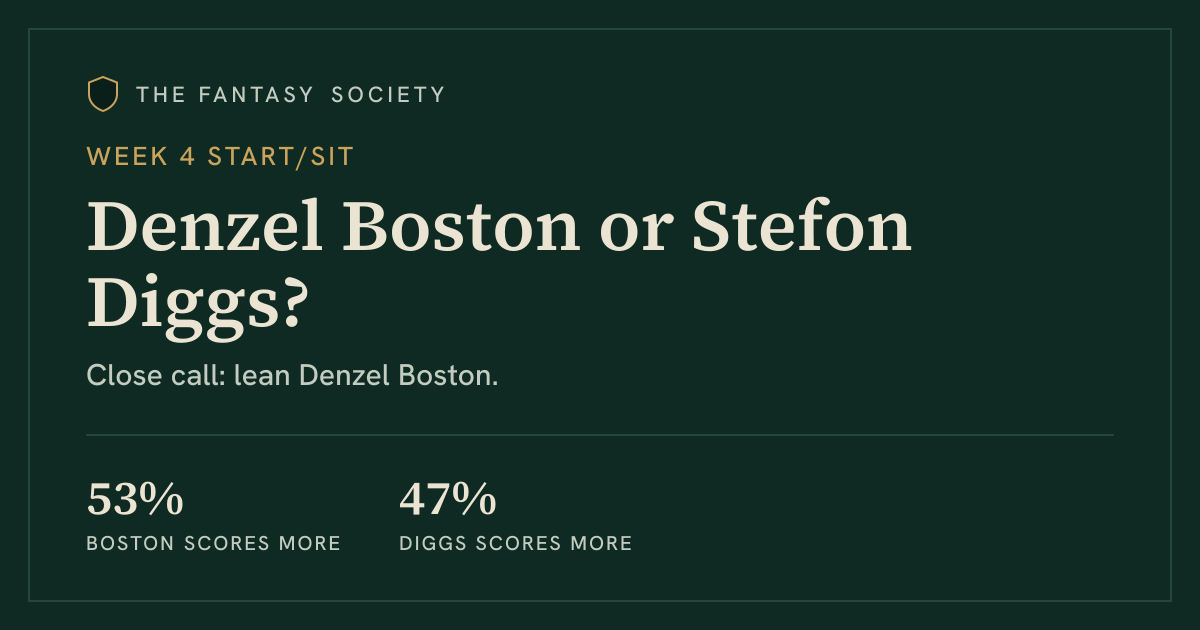Click the word "SOCIETY" in the header
The width and height of the screenshot is (1200, 630).
pyautogui.click(x=389, y=95)
